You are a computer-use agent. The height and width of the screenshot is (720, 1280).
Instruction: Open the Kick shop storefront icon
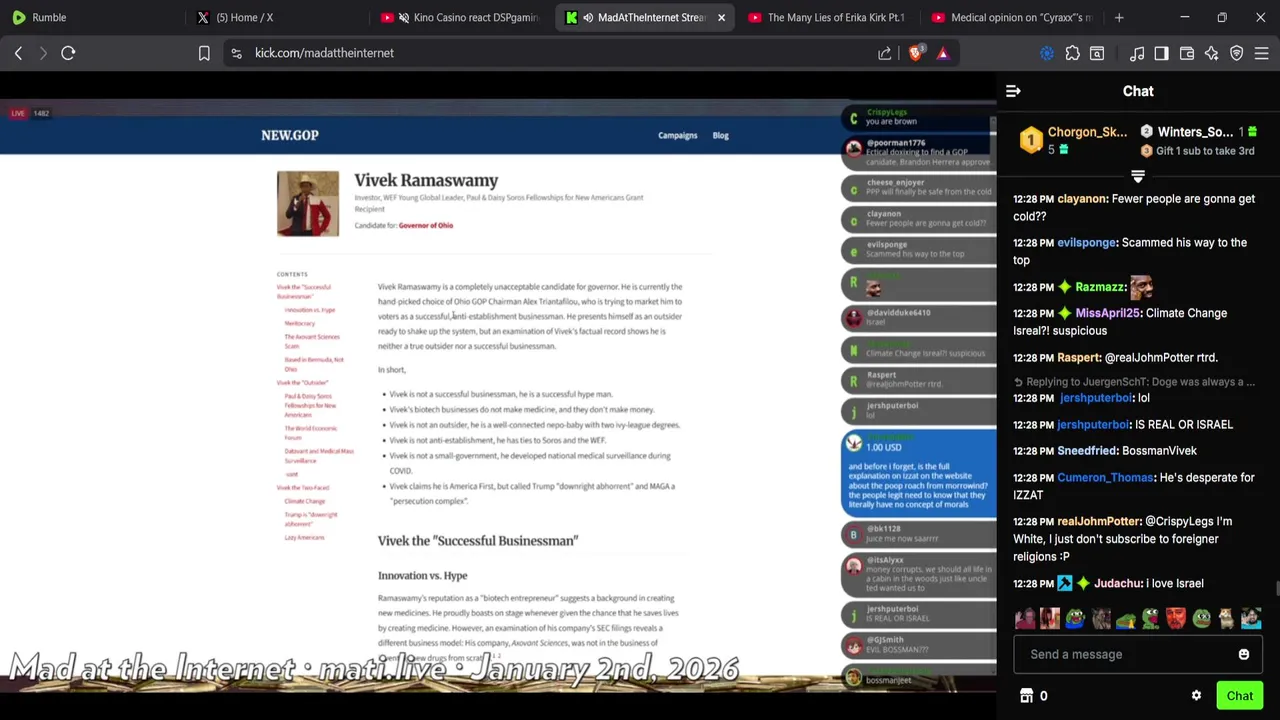[1026, 696]
